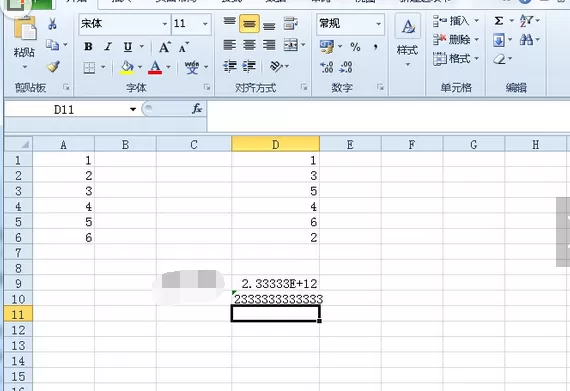Select cell A6 containing 6

(x=64, y=237)
